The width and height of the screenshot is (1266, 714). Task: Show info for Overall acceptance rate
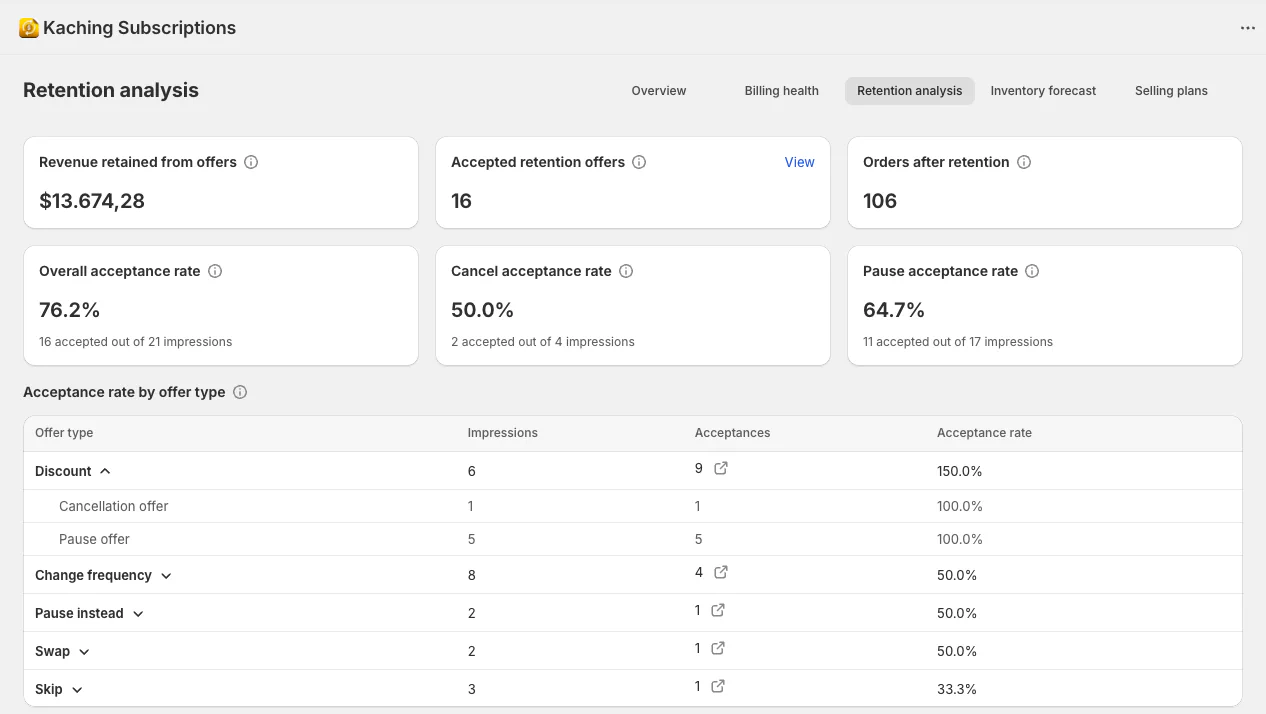point(215,271)
